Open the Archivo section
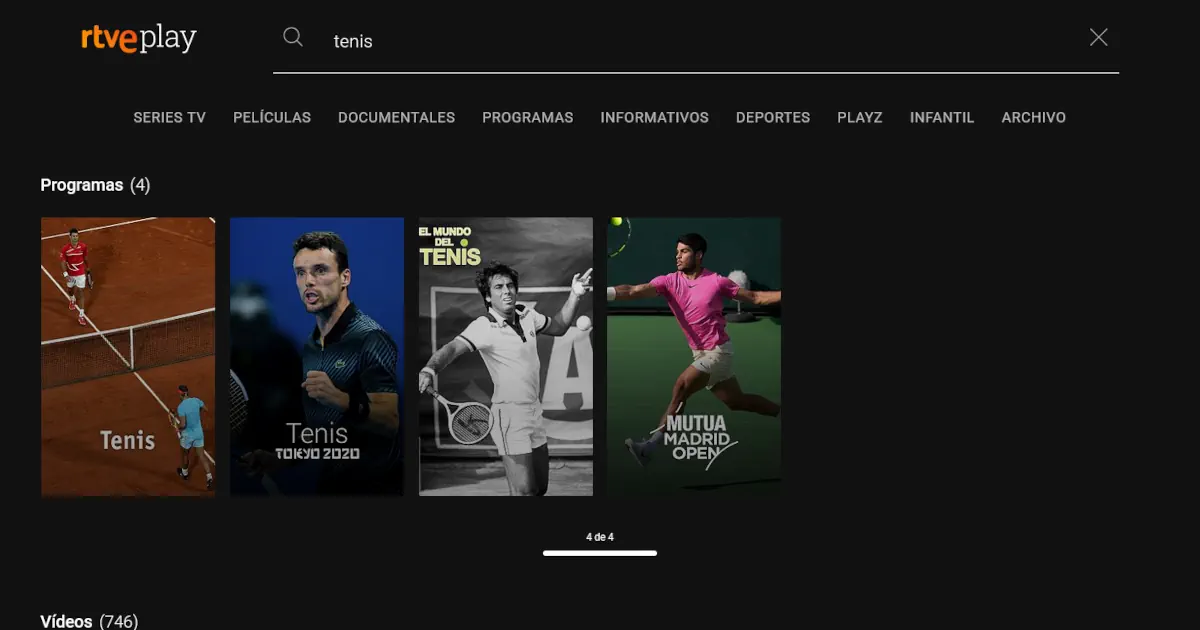The image size is (1200, 630). tap(1033, 117)
